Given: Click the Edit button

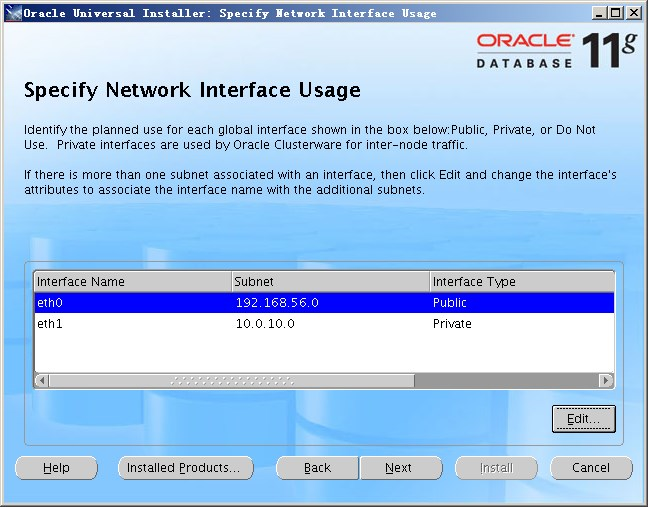Looking at the screenshot, I should tap(583, 419).
